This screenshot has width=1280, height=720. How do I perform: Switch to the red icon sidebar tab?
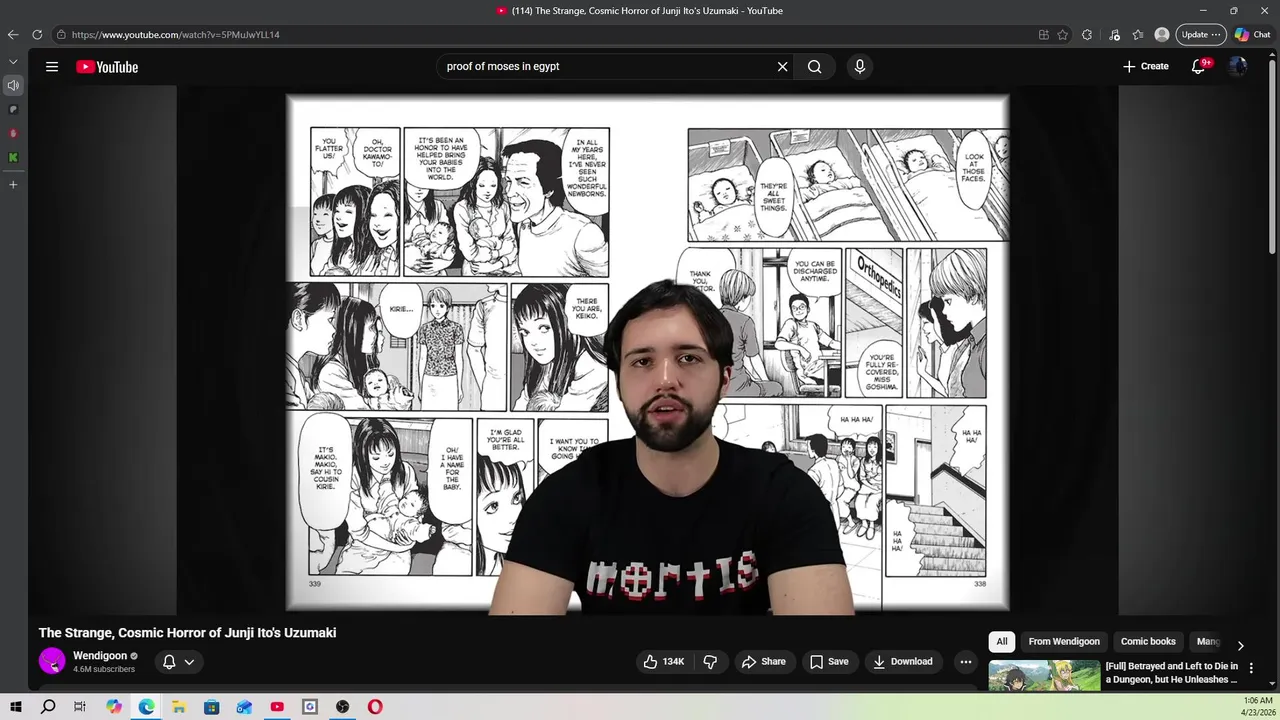pos(13,133)
